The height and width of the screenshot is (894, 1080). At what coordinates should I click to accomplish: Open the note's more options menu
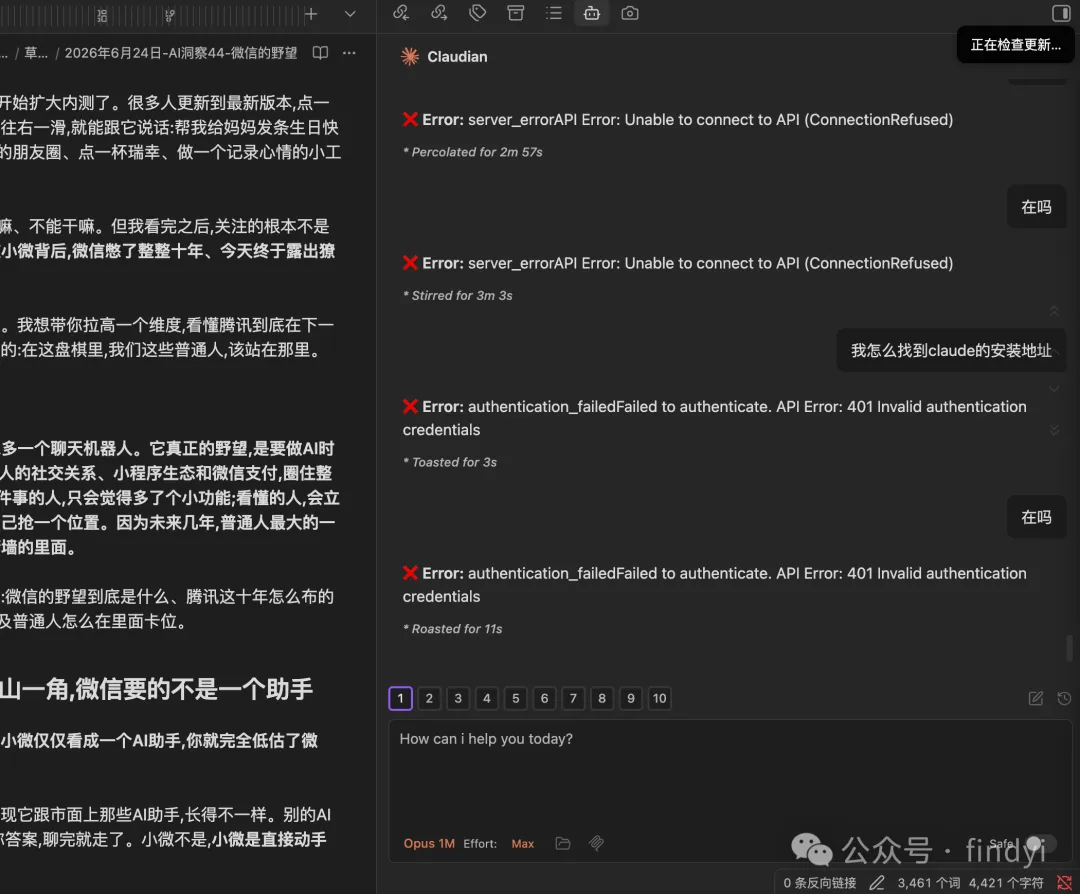pyautogui.click(x=349, y=53)
